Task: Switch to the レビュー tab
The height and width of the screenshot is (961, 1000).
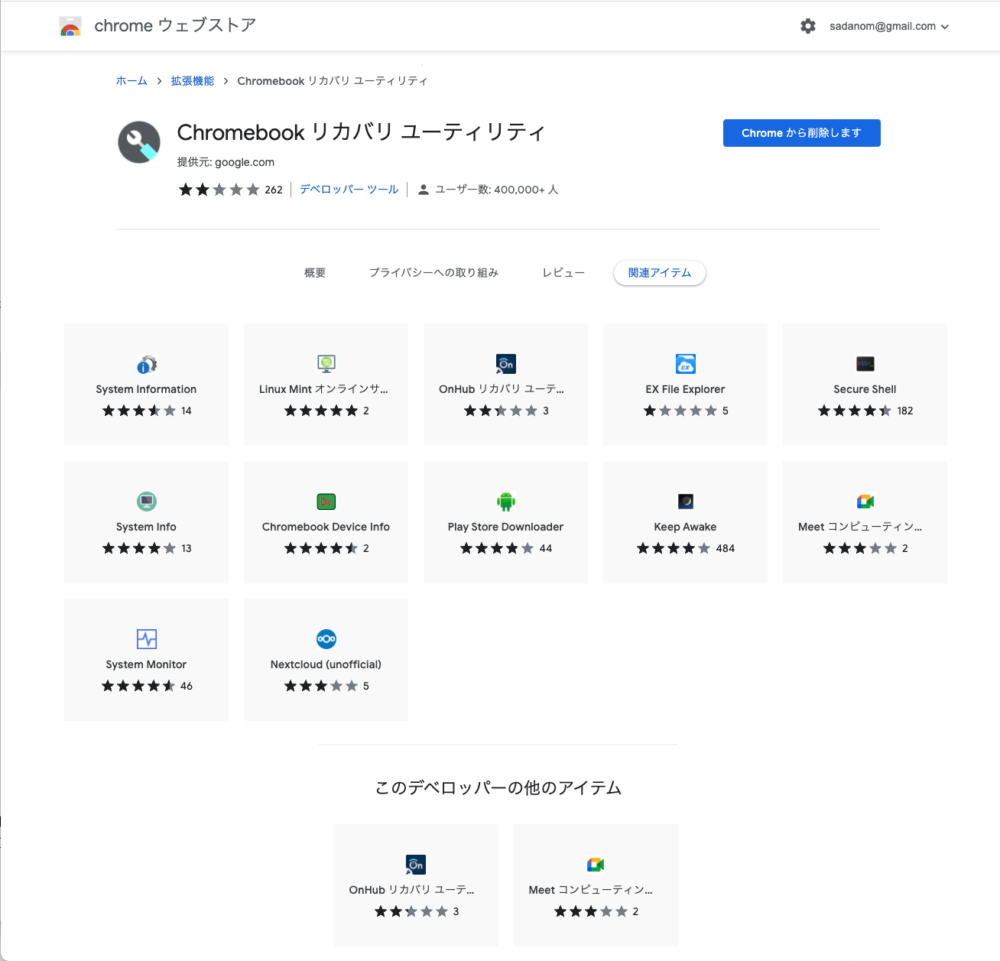Action: point(563,273)
